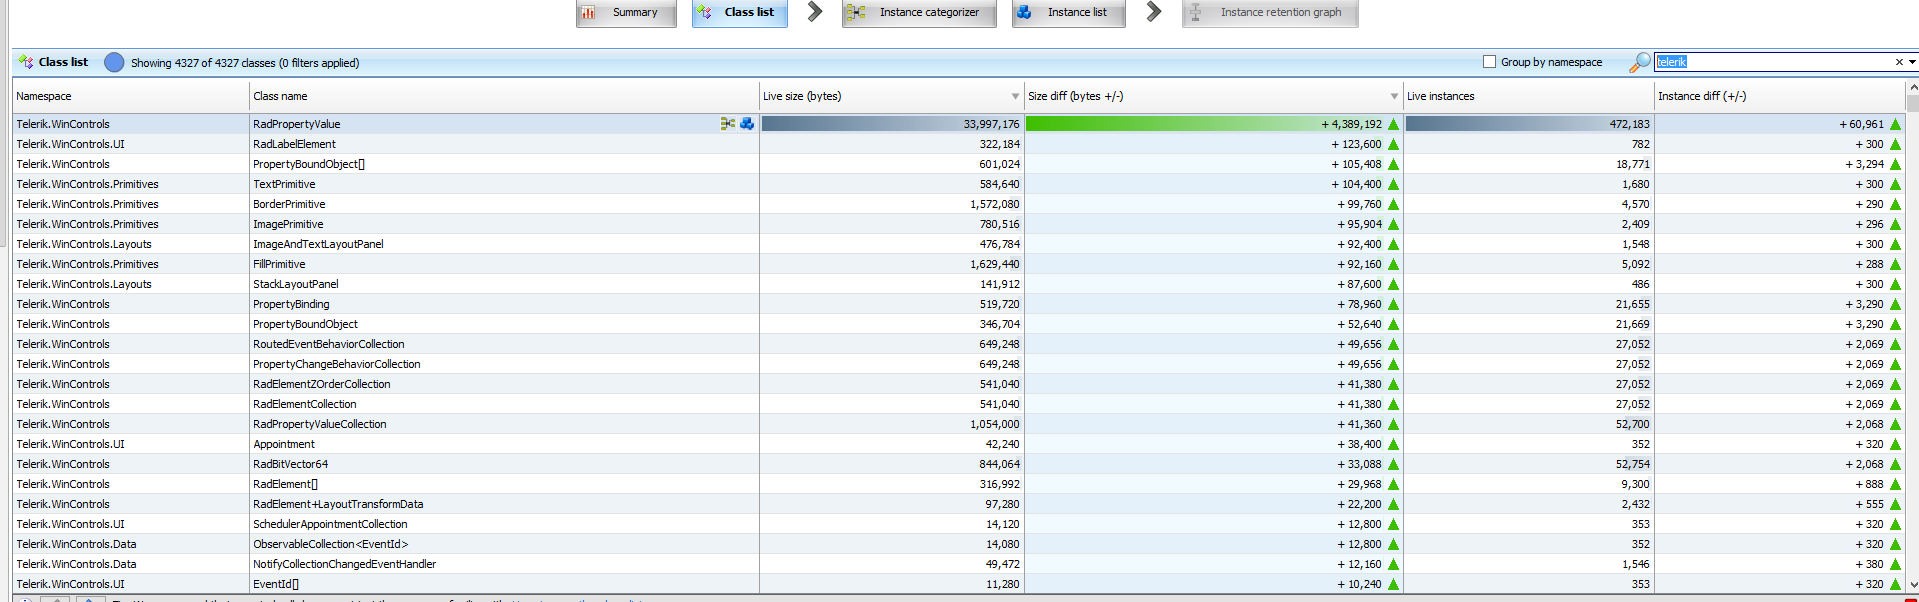Click the live instances value 52,754
The height and width of the screenshot is (602, 1919).
coord(1632,464)
